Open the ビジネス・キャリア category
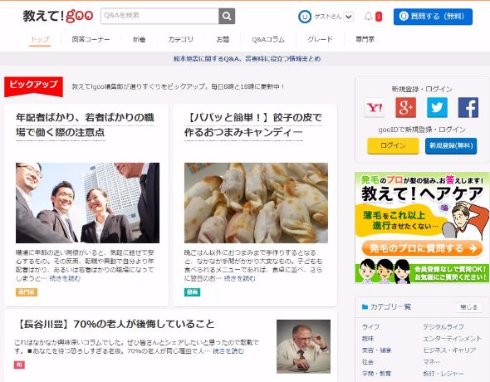This screenshot has height=382, width=490. [449, 350]
